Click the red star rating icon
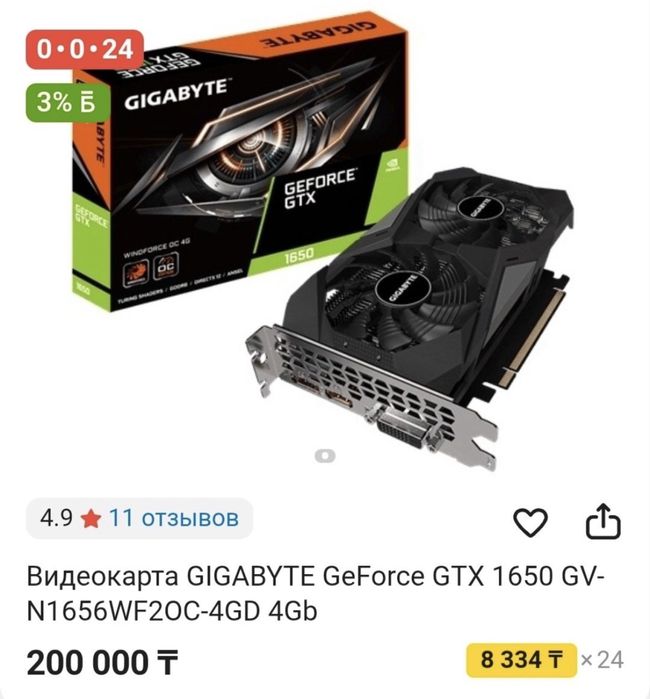 tap(91, 518)
